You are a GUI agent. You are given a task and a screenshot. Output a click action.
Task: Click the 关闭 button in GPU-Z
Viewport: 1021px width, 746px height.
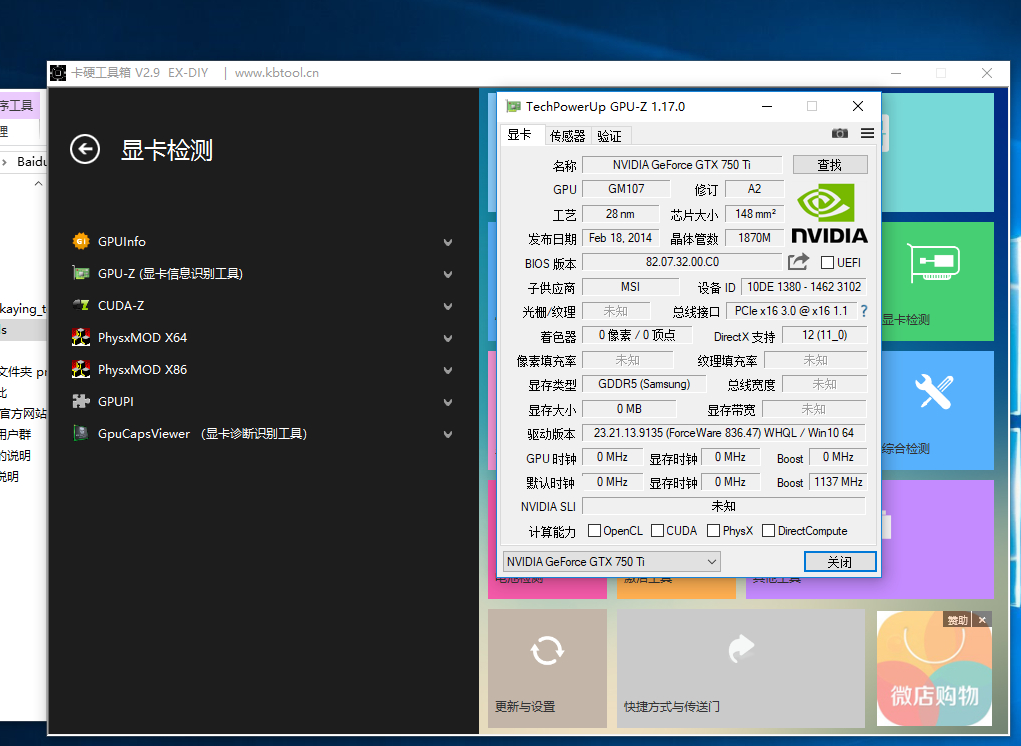[840, 562]
